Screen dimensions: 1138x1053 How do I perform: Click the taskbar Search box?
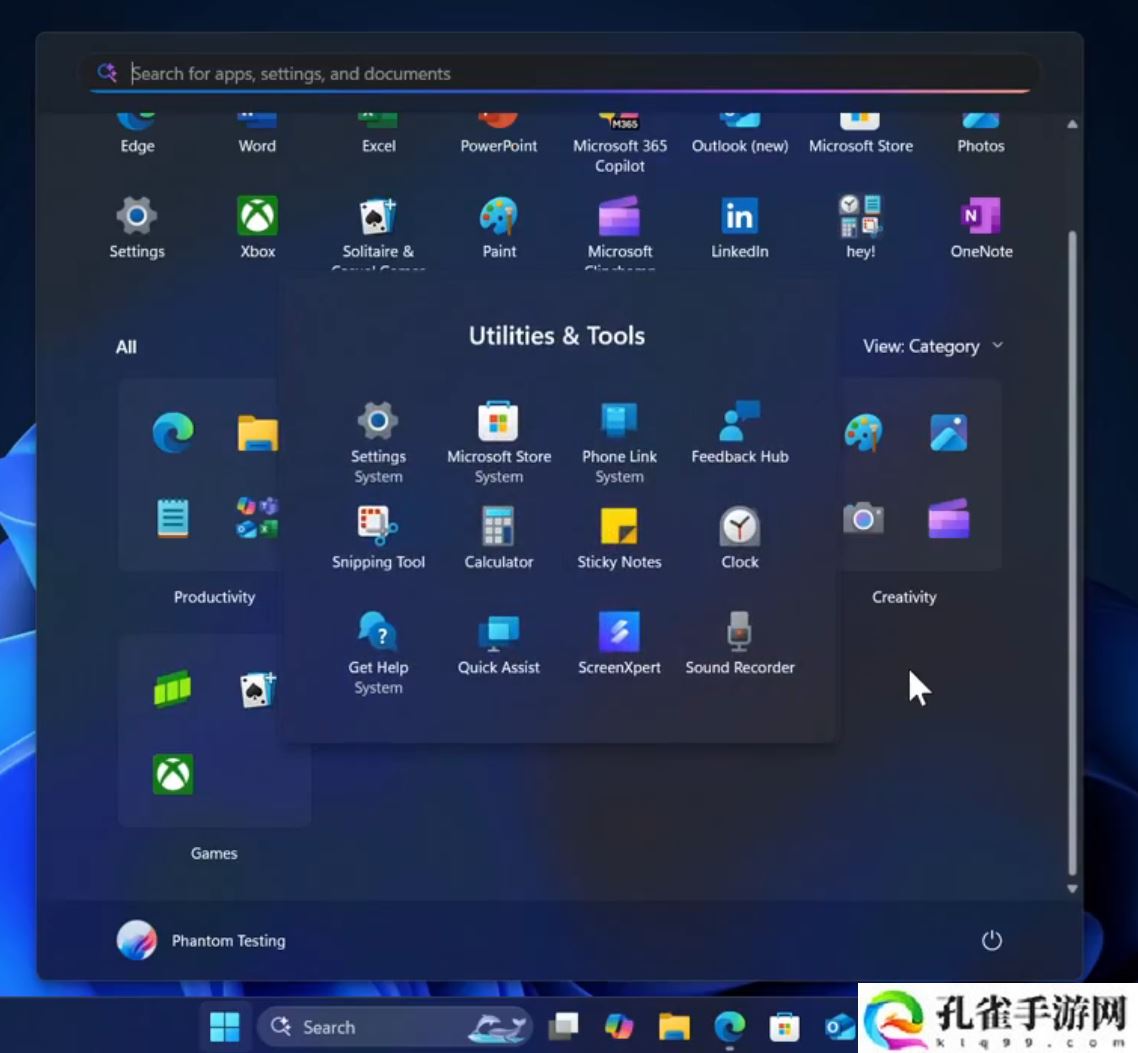tap(395, 1027)
